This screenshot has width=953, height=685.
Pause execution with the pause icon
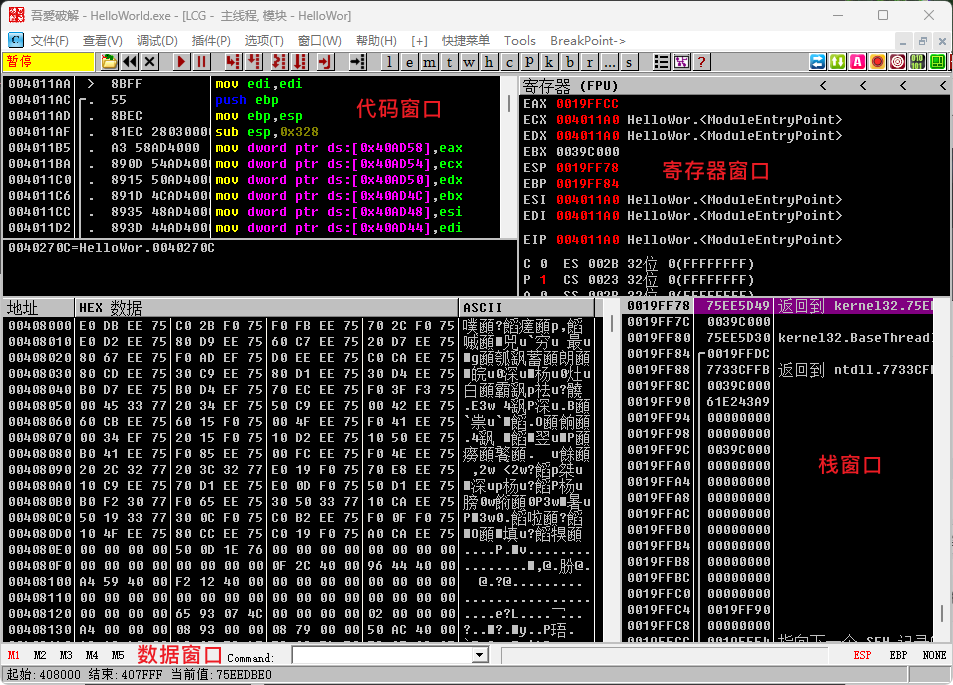(201, 62)
